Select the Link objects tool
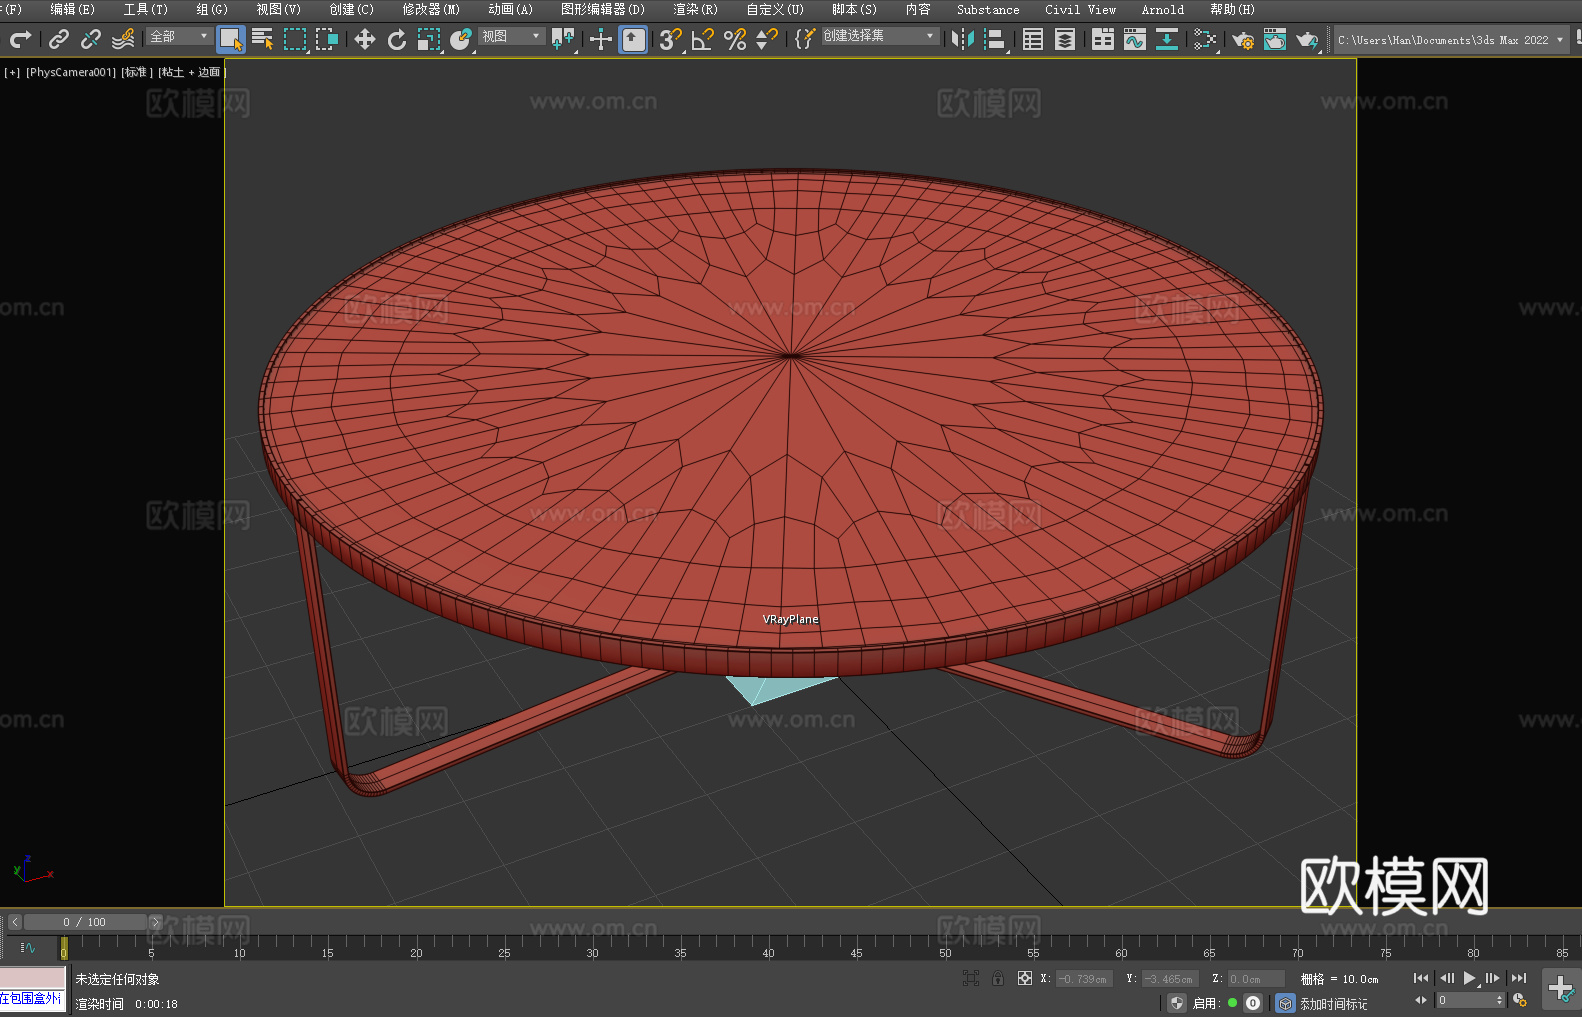1582x1017 pixels. (59, 39)
